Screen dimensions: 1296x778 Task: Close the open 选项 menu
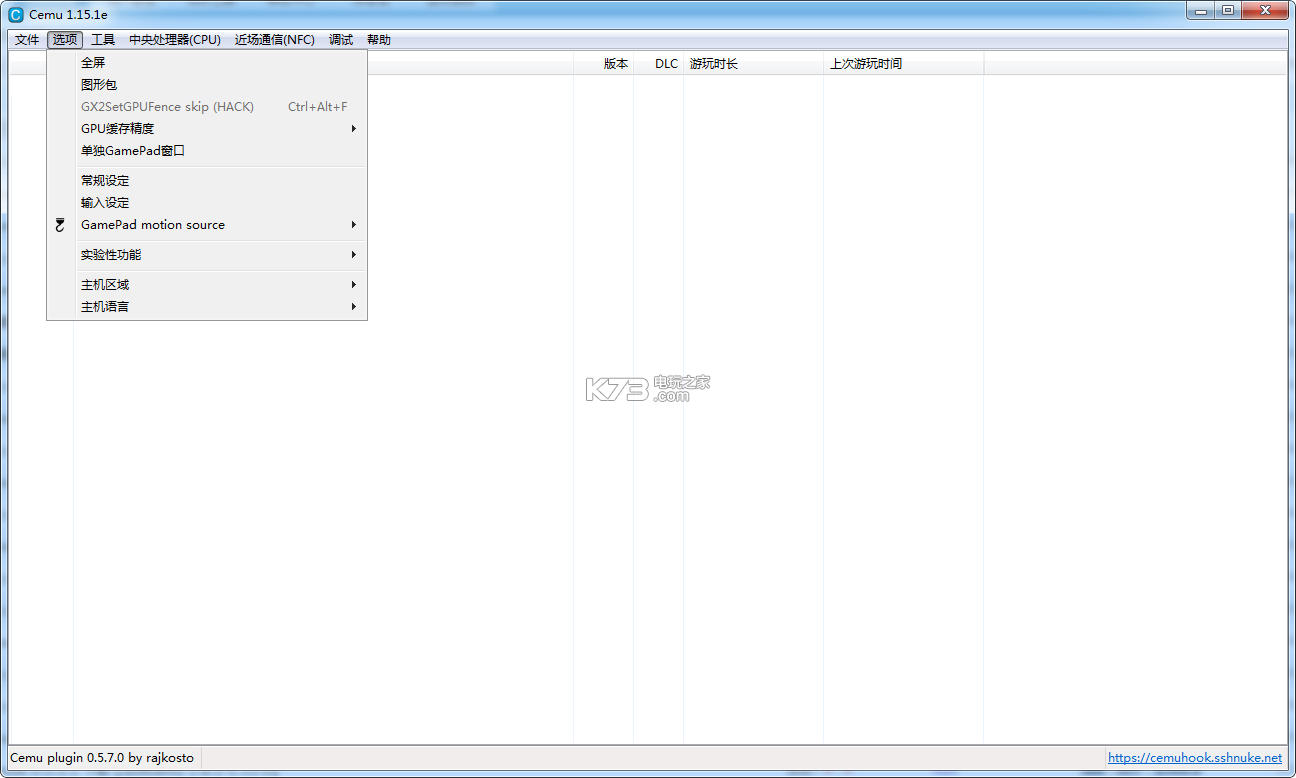pyautogui.click(x=65, y=40)
